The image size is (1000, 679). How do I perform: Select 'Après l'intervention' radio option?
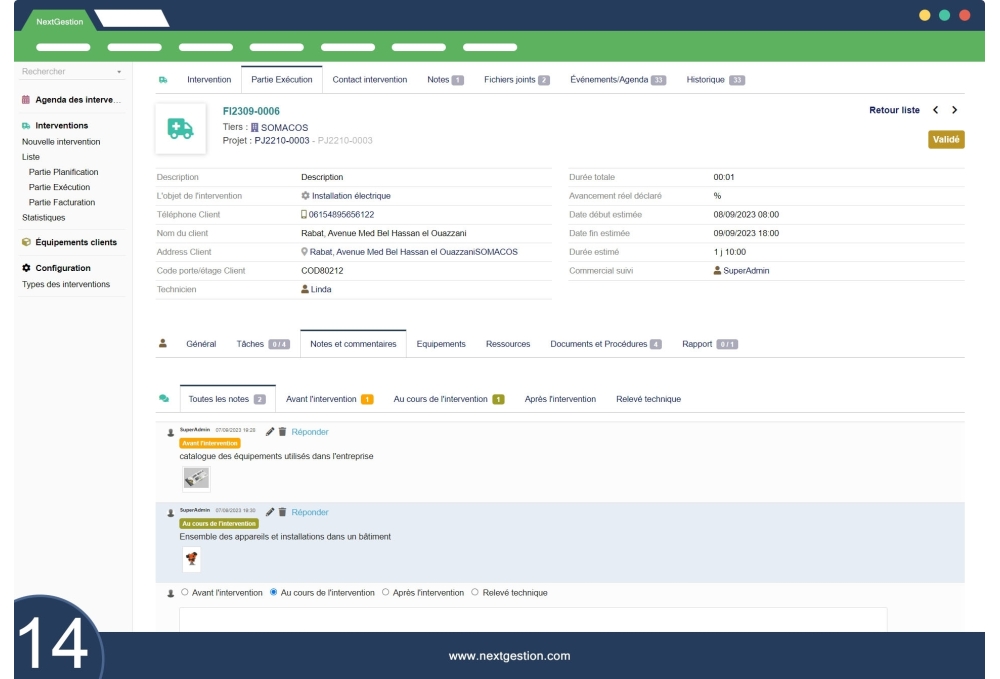(x=386, y=592)
